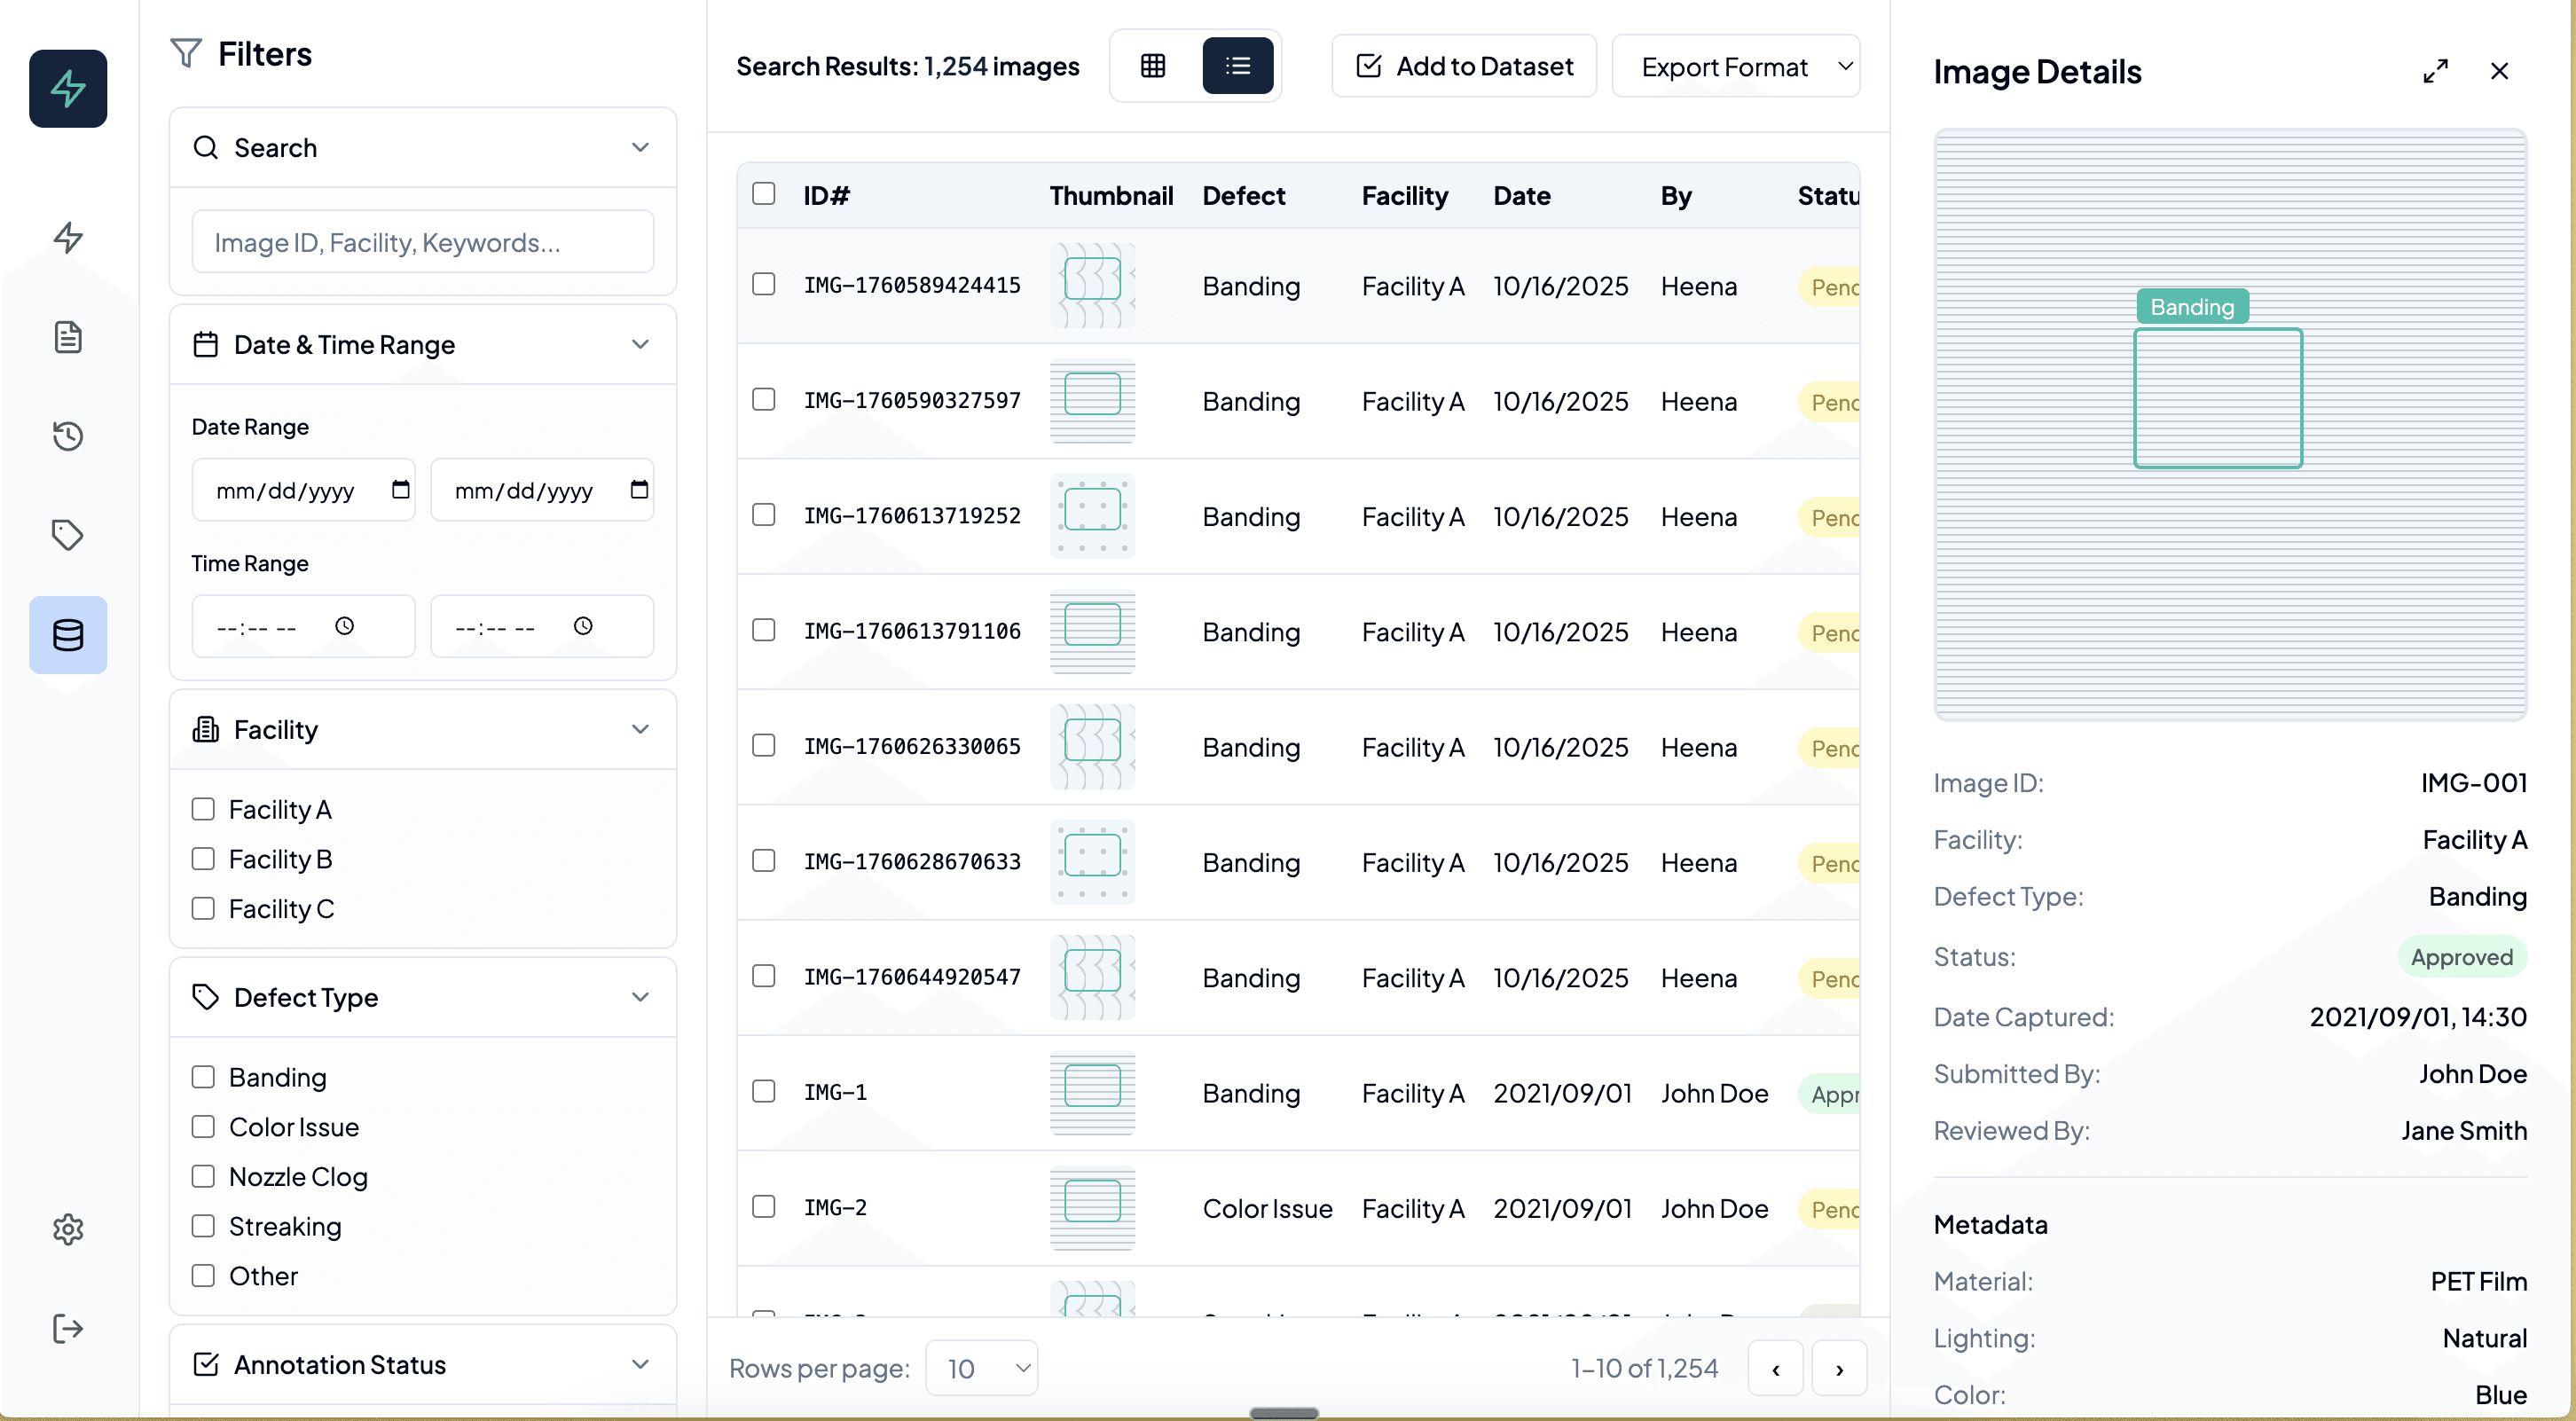Screen dimensions: 2576x1421
Task: Switch to grid view layout
Action: coord(1153,66)
